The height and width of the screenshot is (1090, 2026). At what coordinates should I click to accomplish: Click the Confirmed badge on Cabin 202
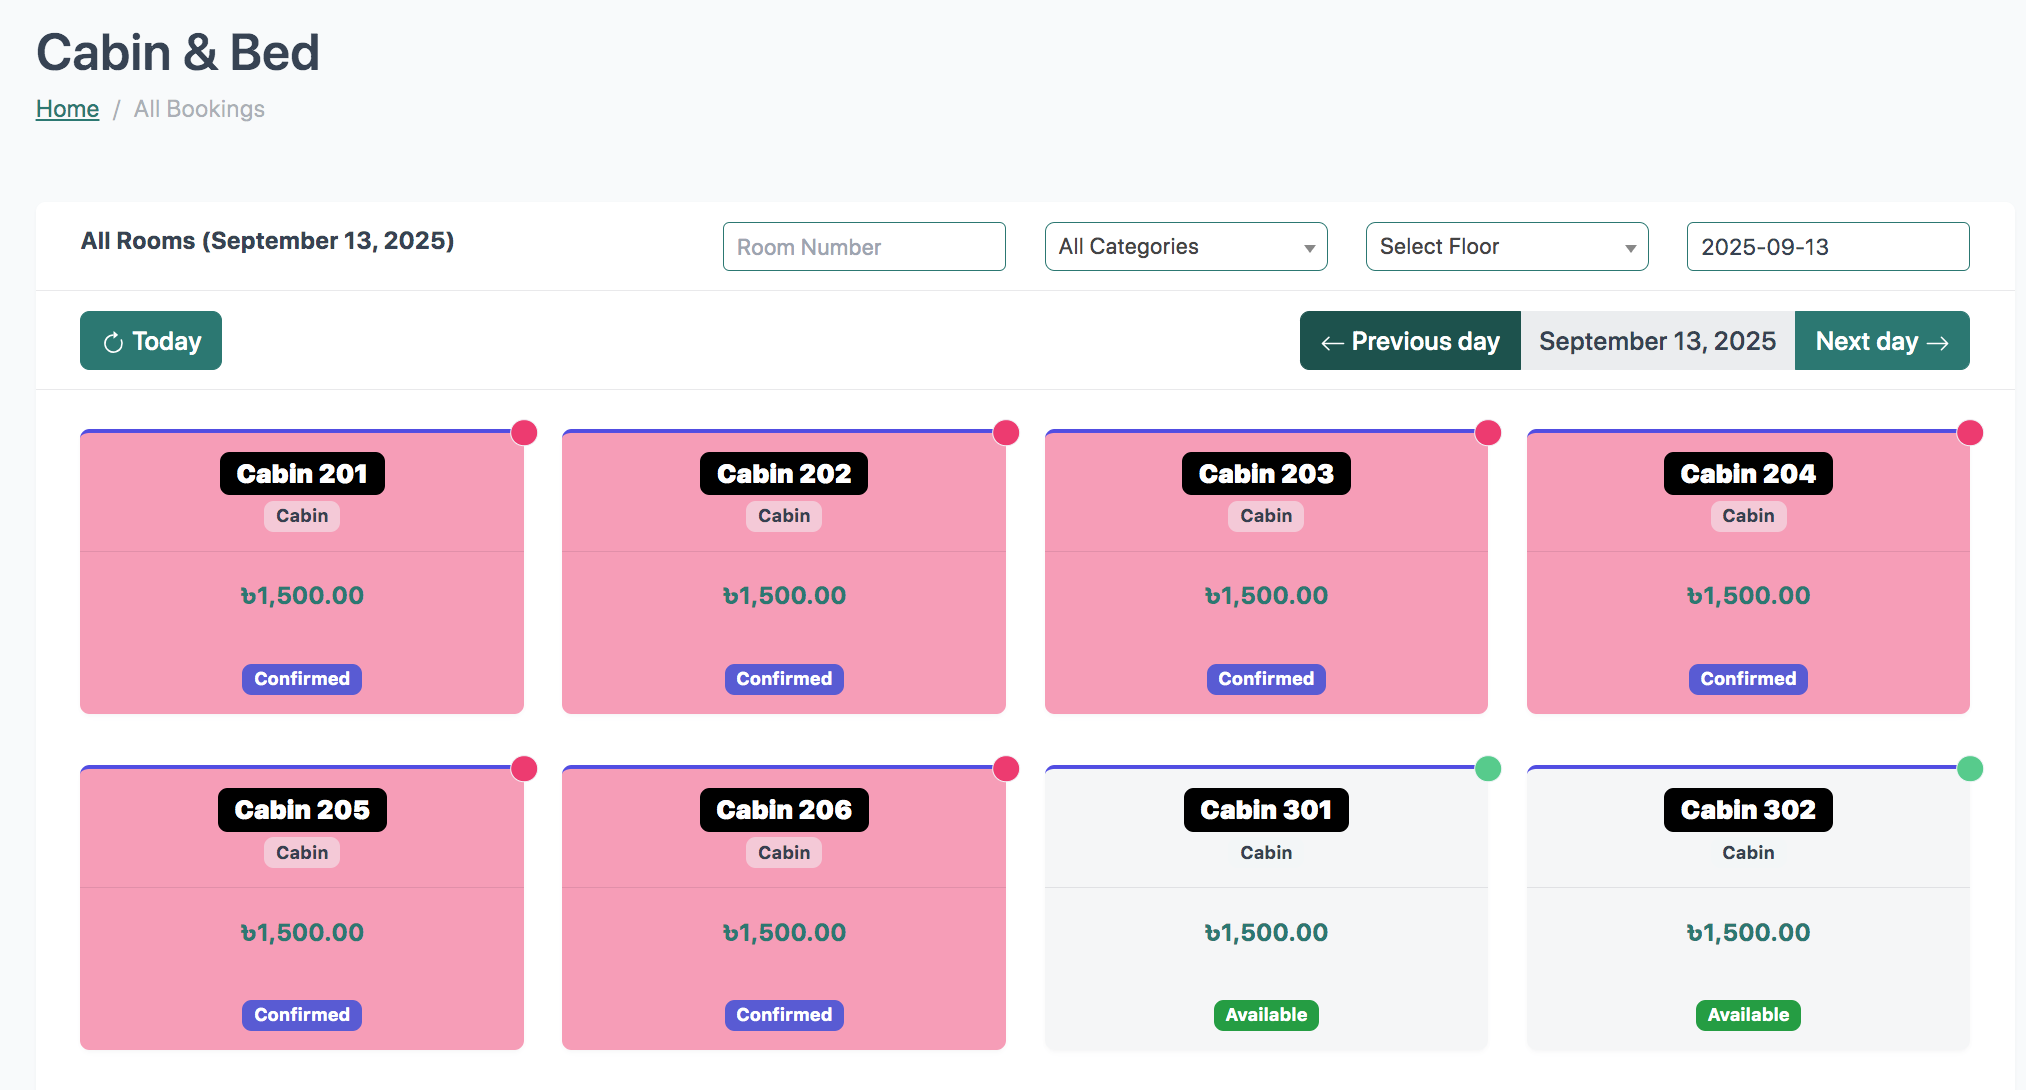784,679
